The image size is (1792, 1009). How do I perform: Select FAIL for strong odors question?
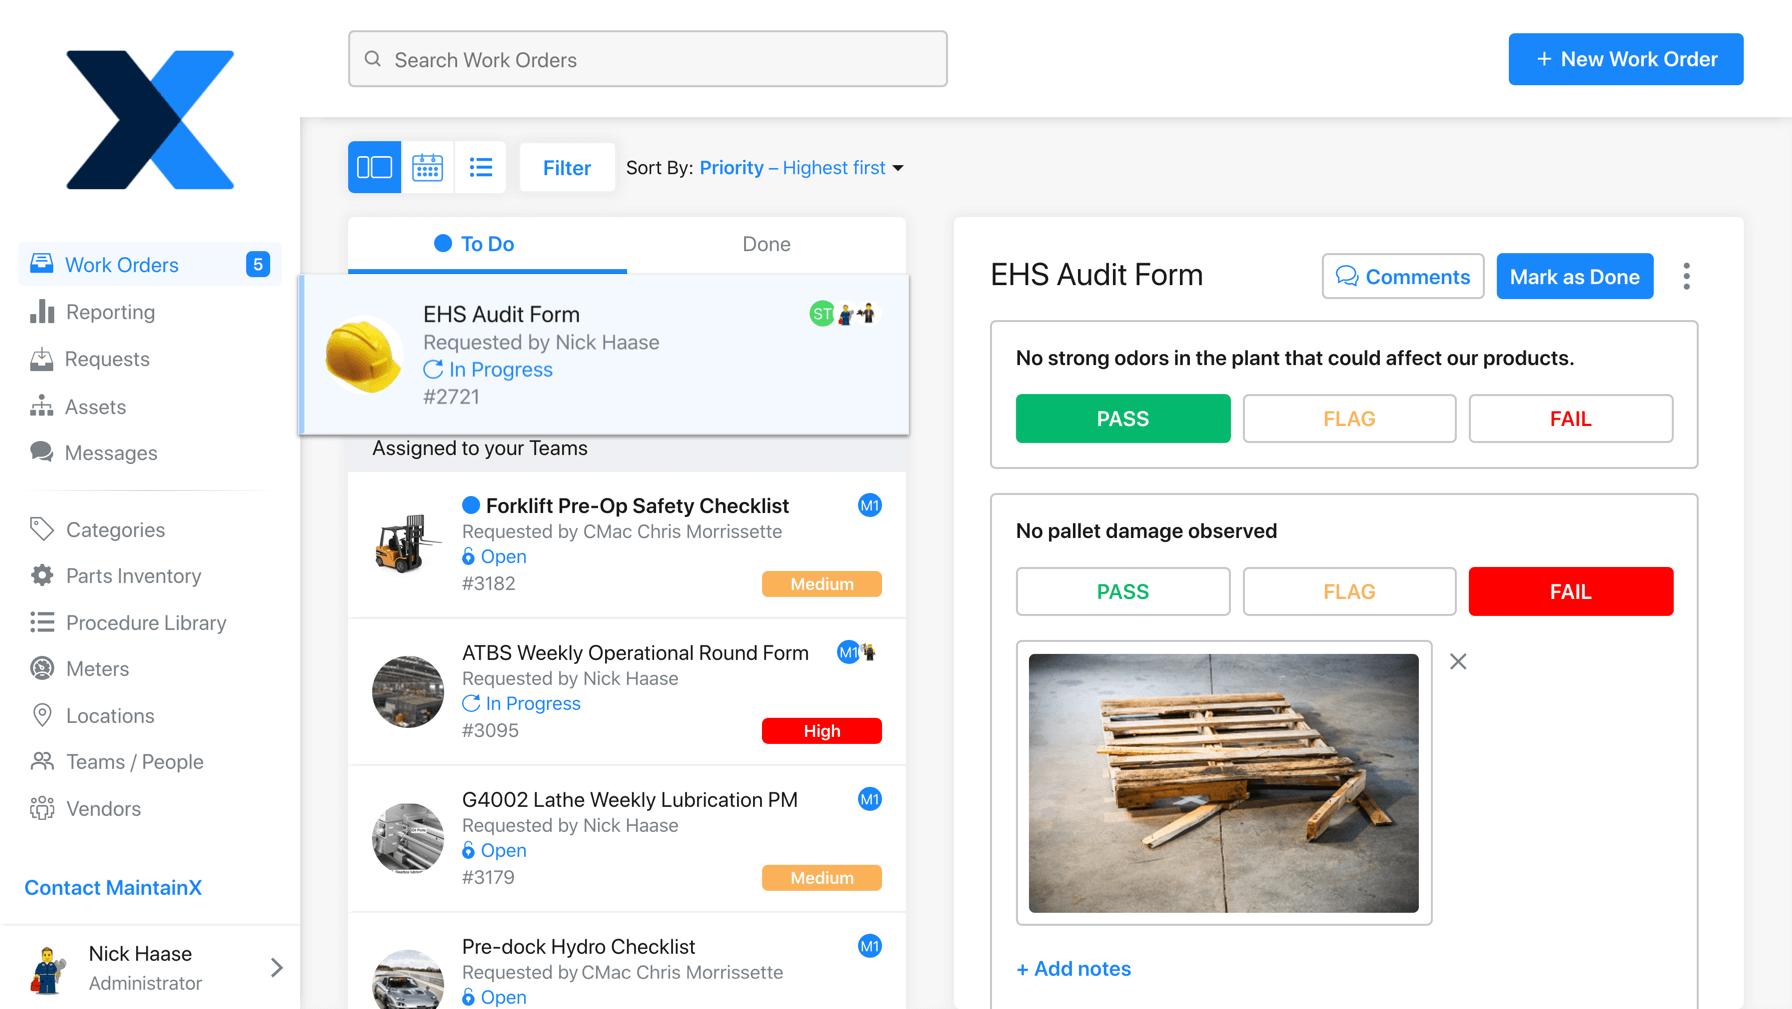(x=1571, y=419)
